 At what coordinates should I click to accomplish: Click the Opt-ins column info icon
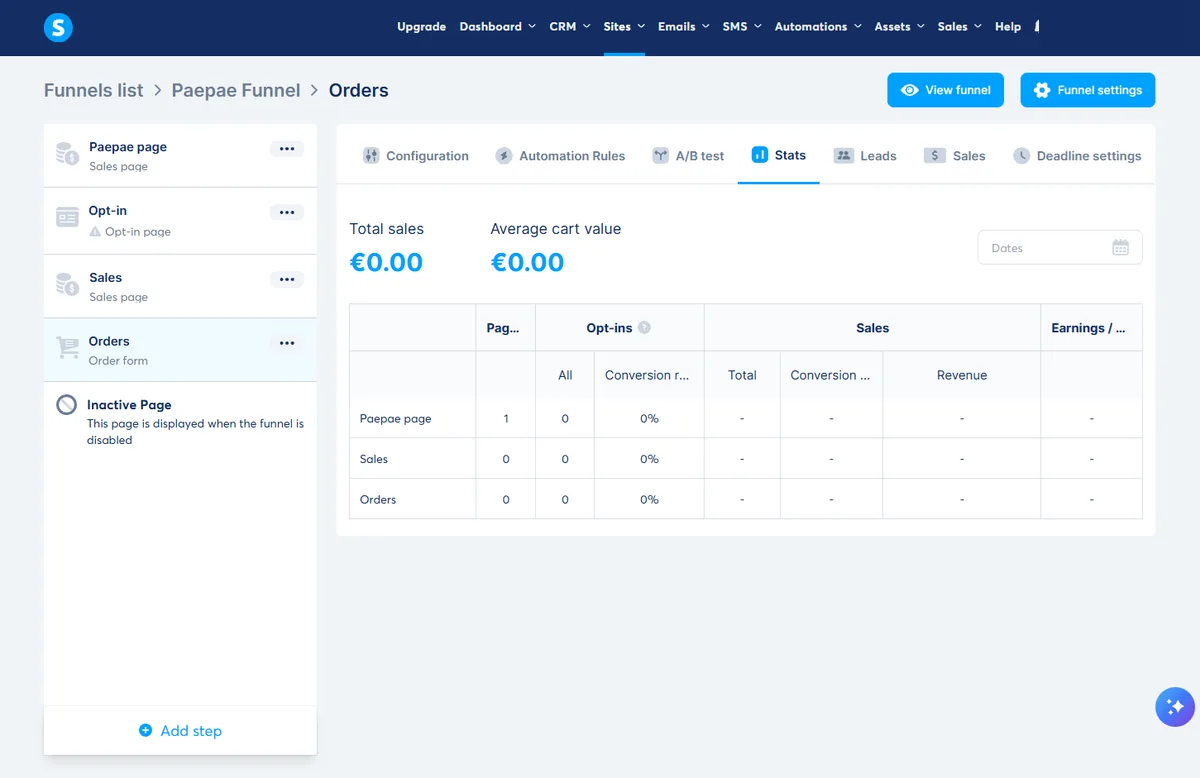point(645,327)
